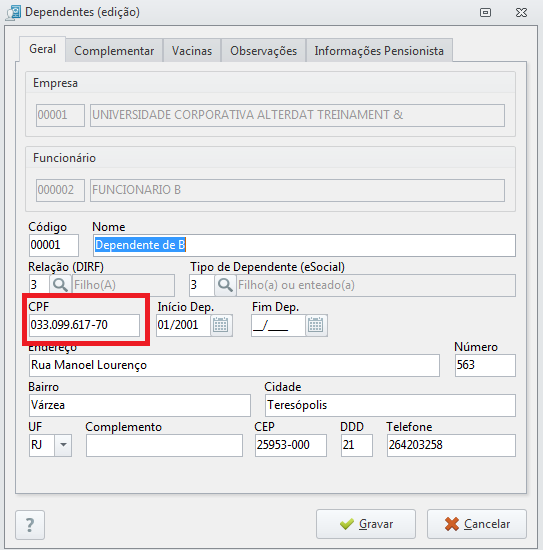Switch to the Complementar tab
This screenshot has height=550, width=543.
[114, 51]
